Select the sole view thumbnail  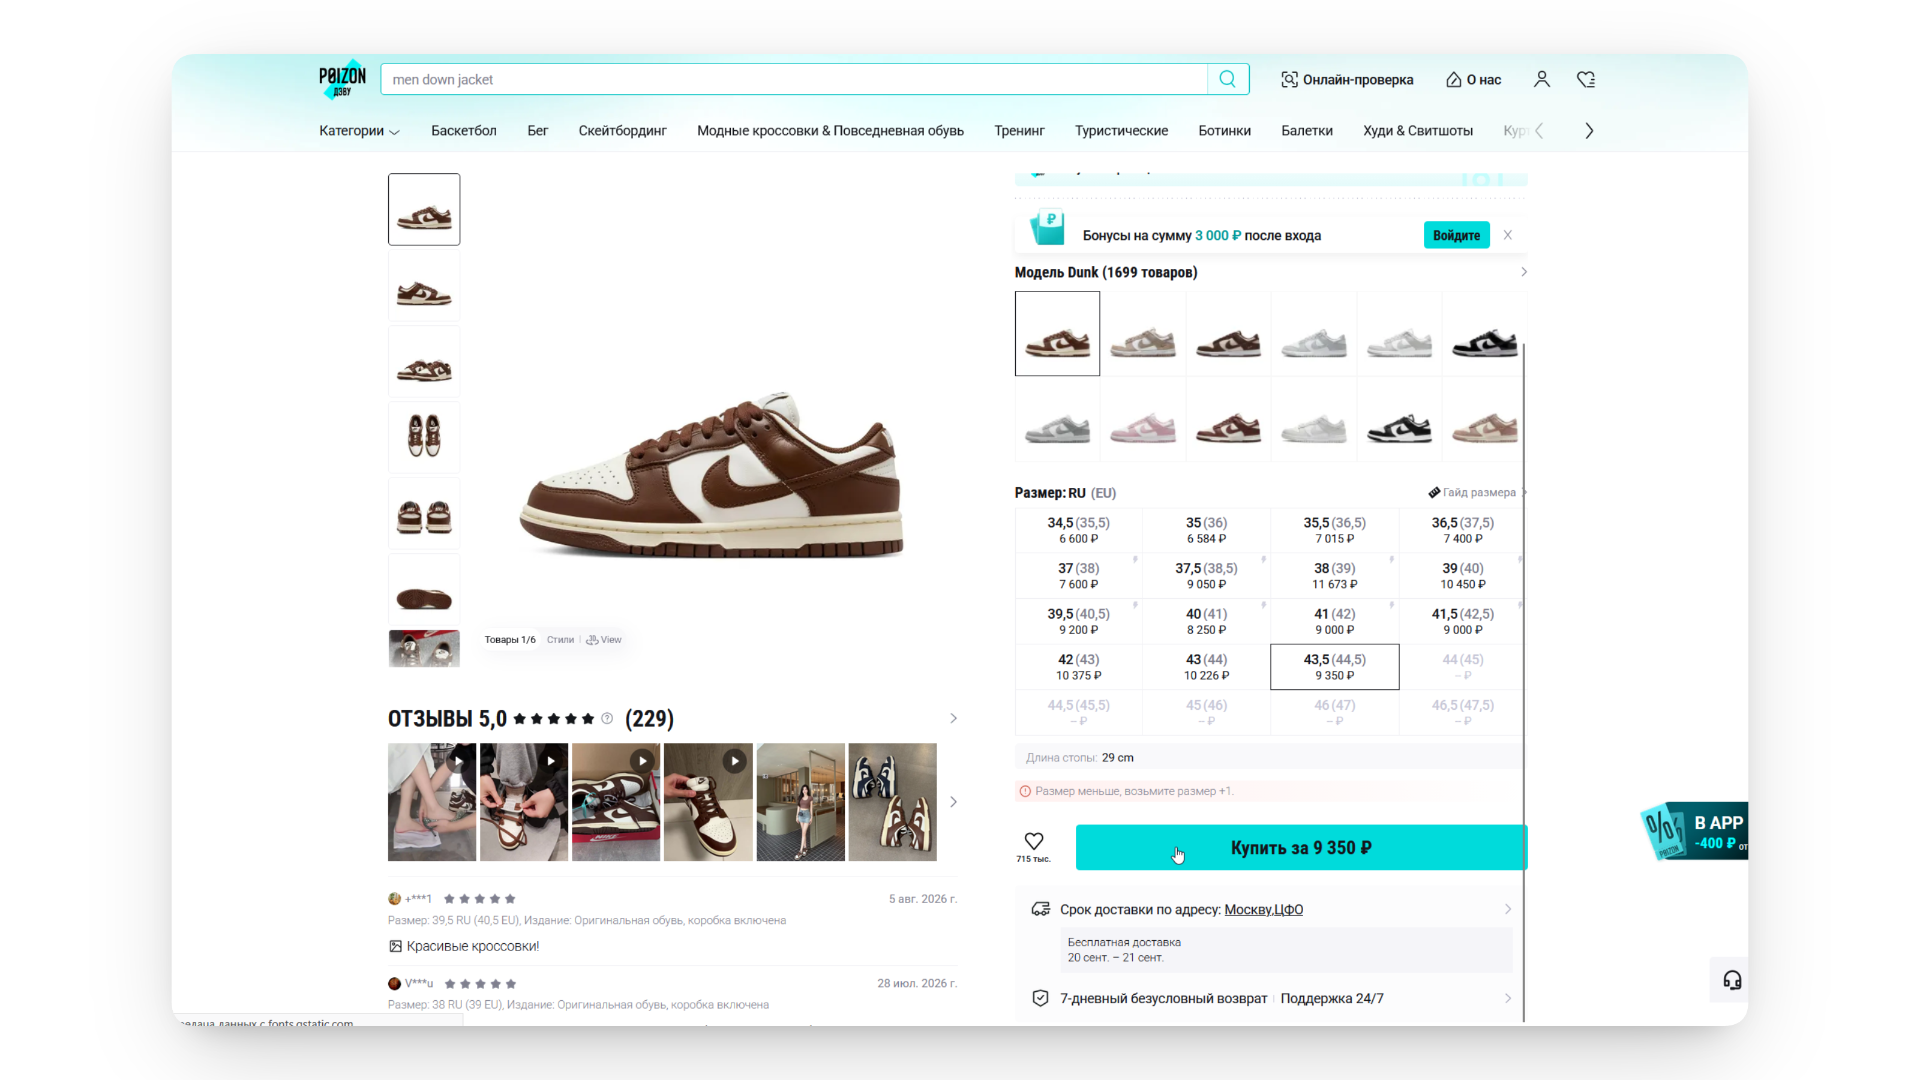pyautogui.click(x=424, y=589)
